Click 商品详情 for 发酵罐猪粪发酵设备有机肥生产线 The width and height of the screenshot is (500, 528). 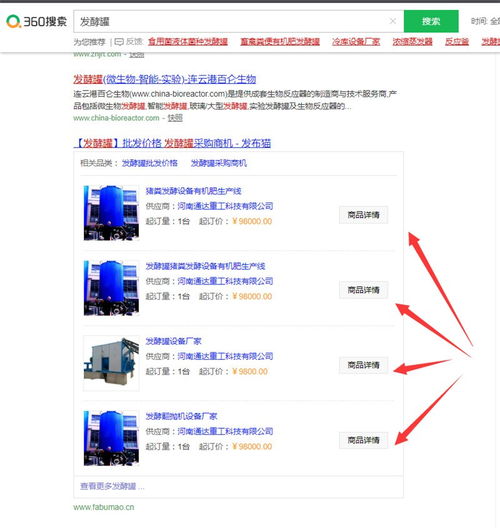click(x=363, y=290)
